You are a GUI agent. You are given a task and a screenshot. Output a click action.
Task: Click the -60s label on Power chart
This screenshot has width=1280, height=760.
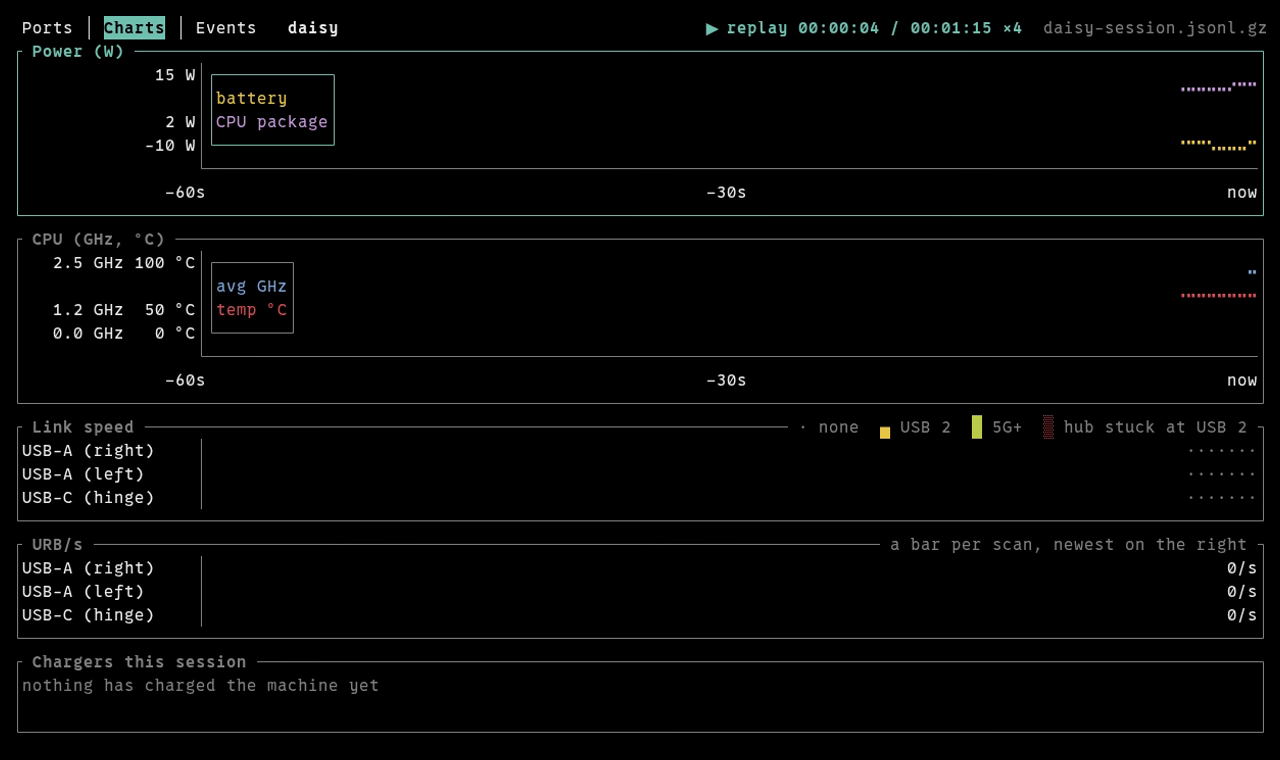pos(185,192)
